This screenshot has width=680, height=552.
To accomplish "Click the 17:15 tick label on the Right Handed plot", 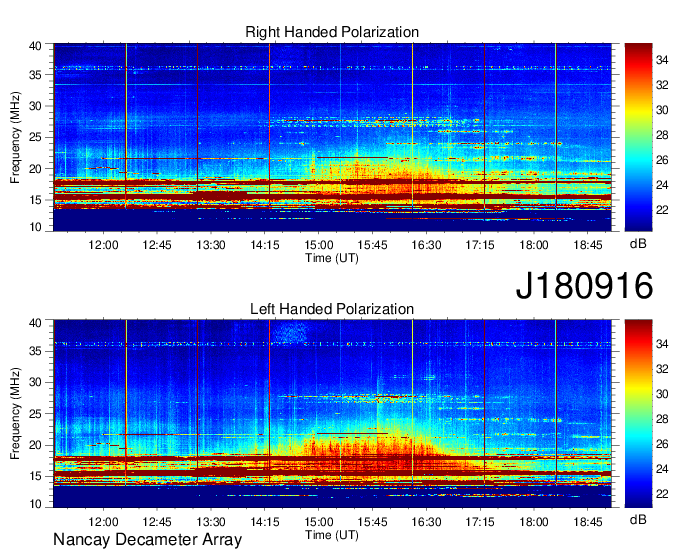I will (480, 245).
